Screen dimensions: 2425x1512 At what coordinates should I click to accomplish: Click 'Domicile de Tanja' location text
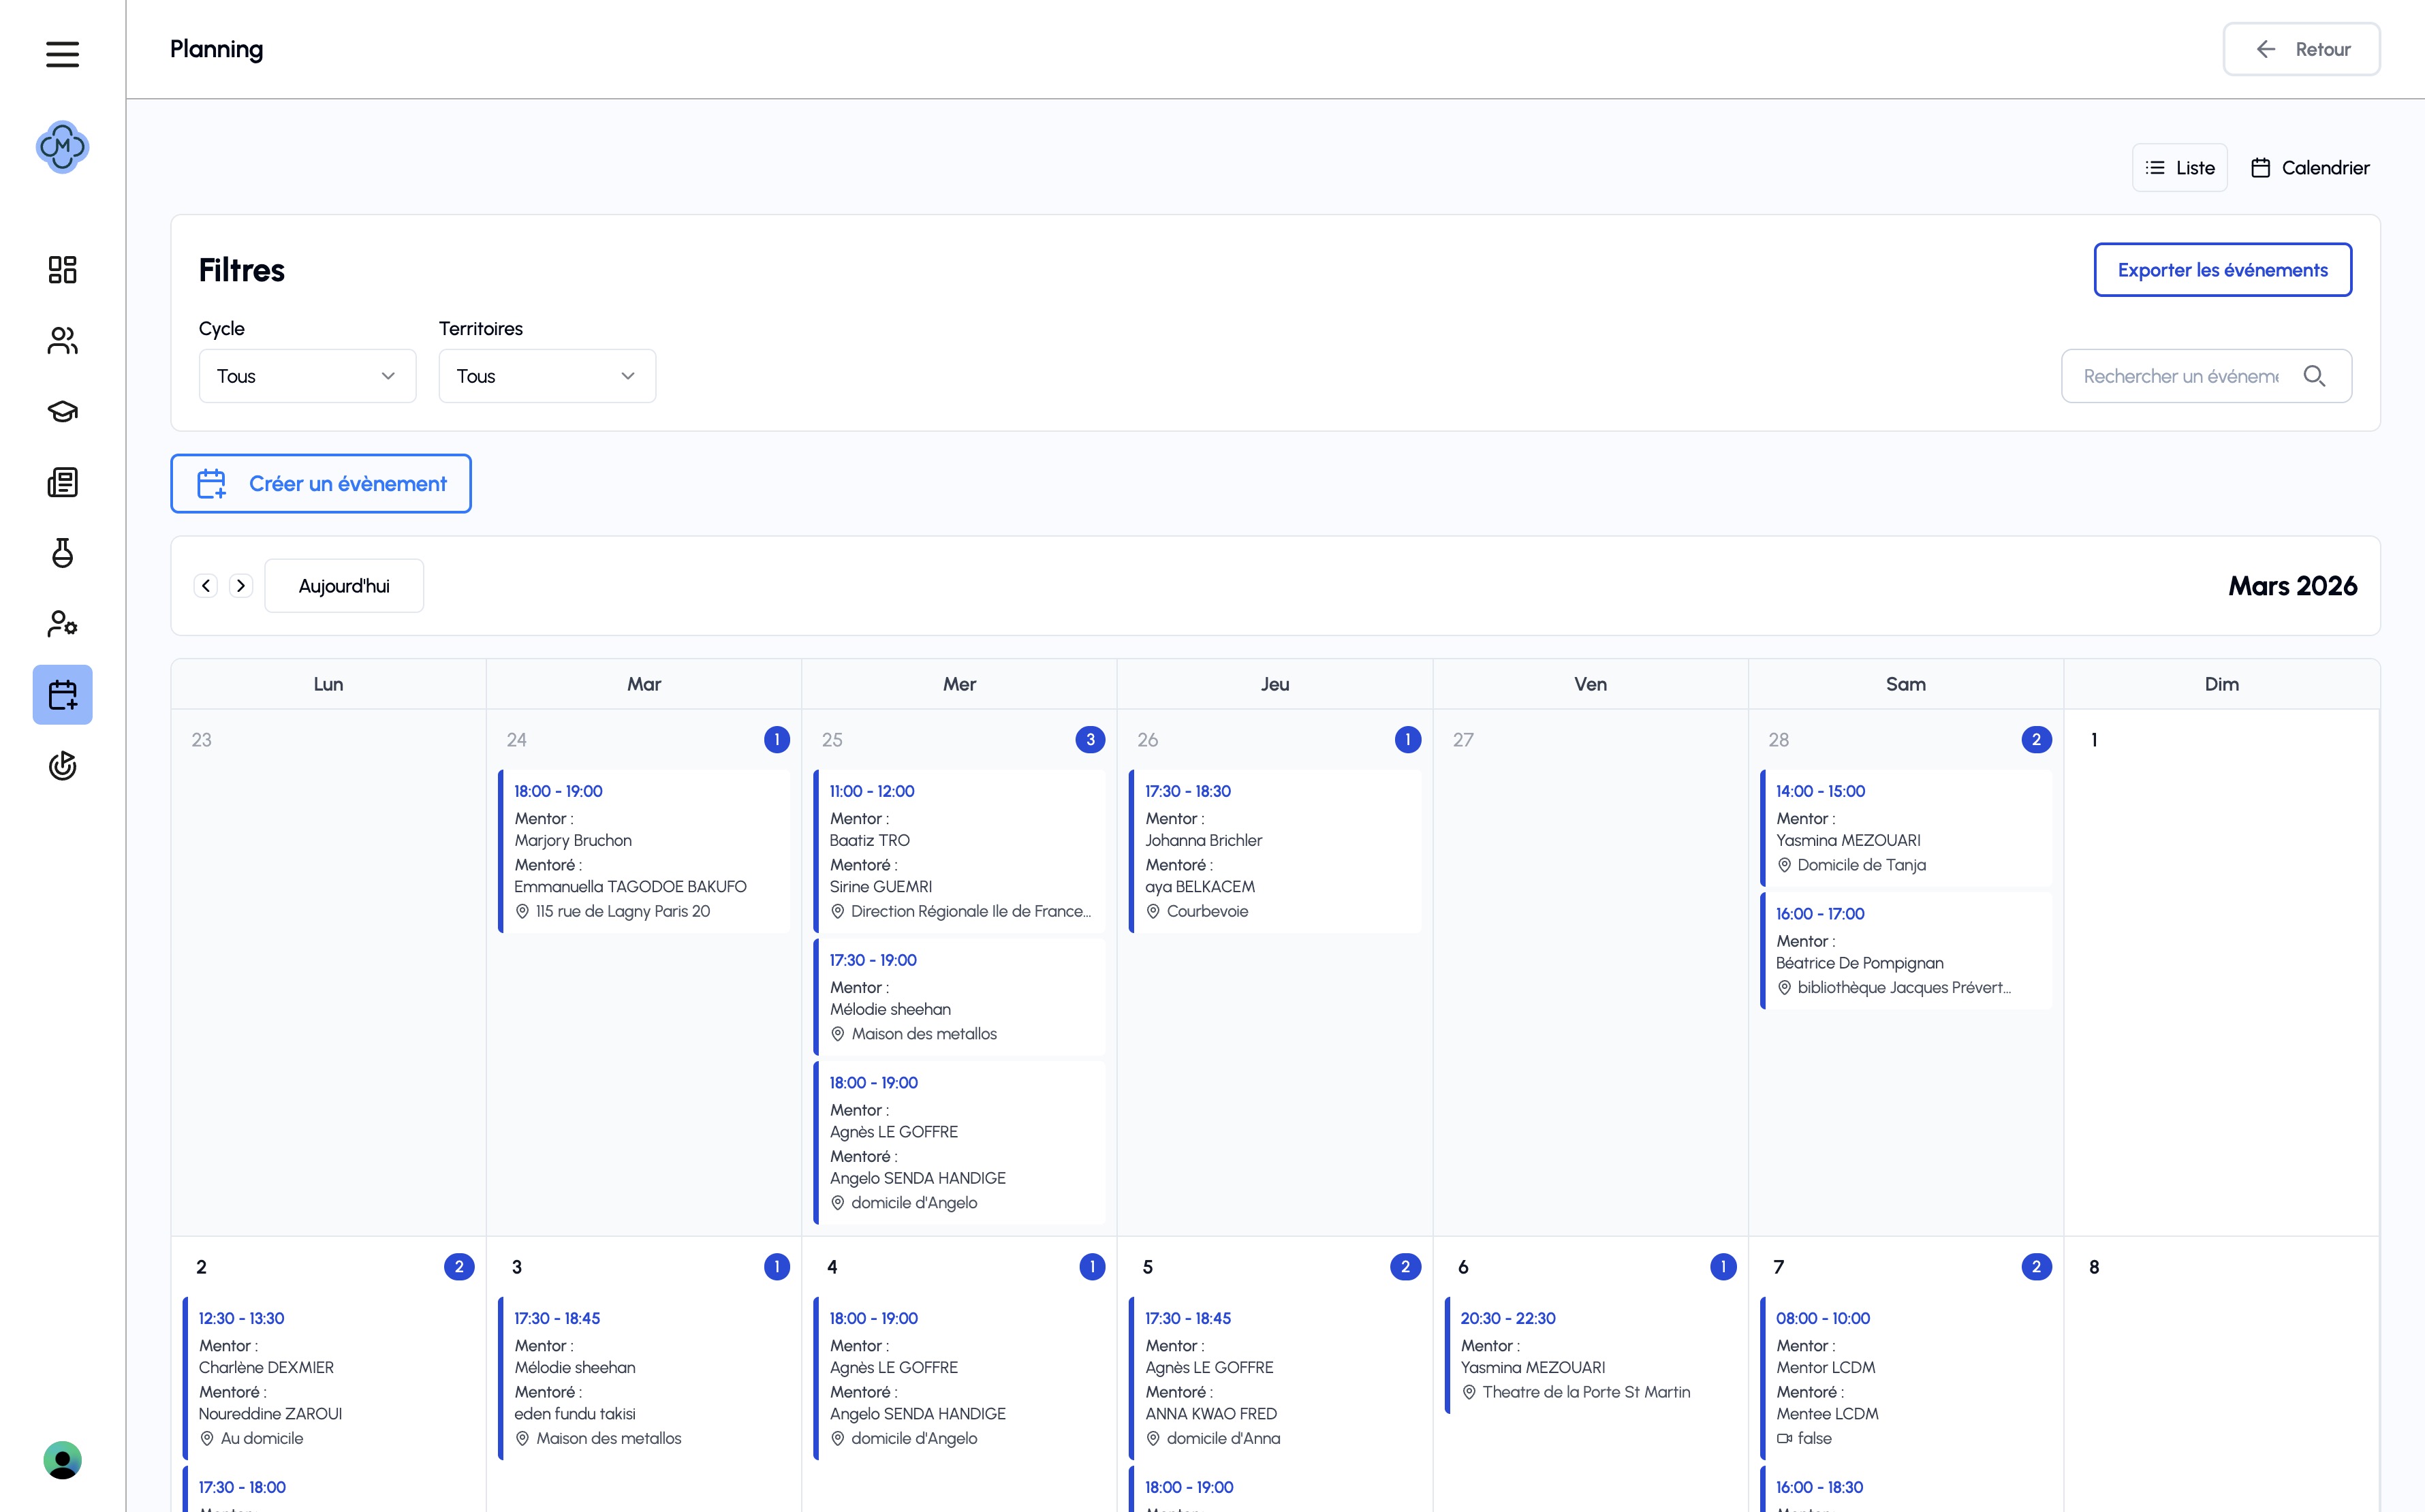(x=1861, y=865)
